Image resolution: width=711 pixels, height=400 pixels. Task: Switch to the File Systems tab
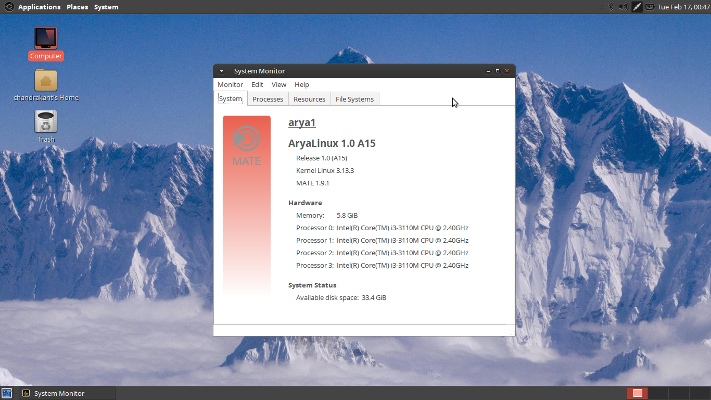pos(354,99)
